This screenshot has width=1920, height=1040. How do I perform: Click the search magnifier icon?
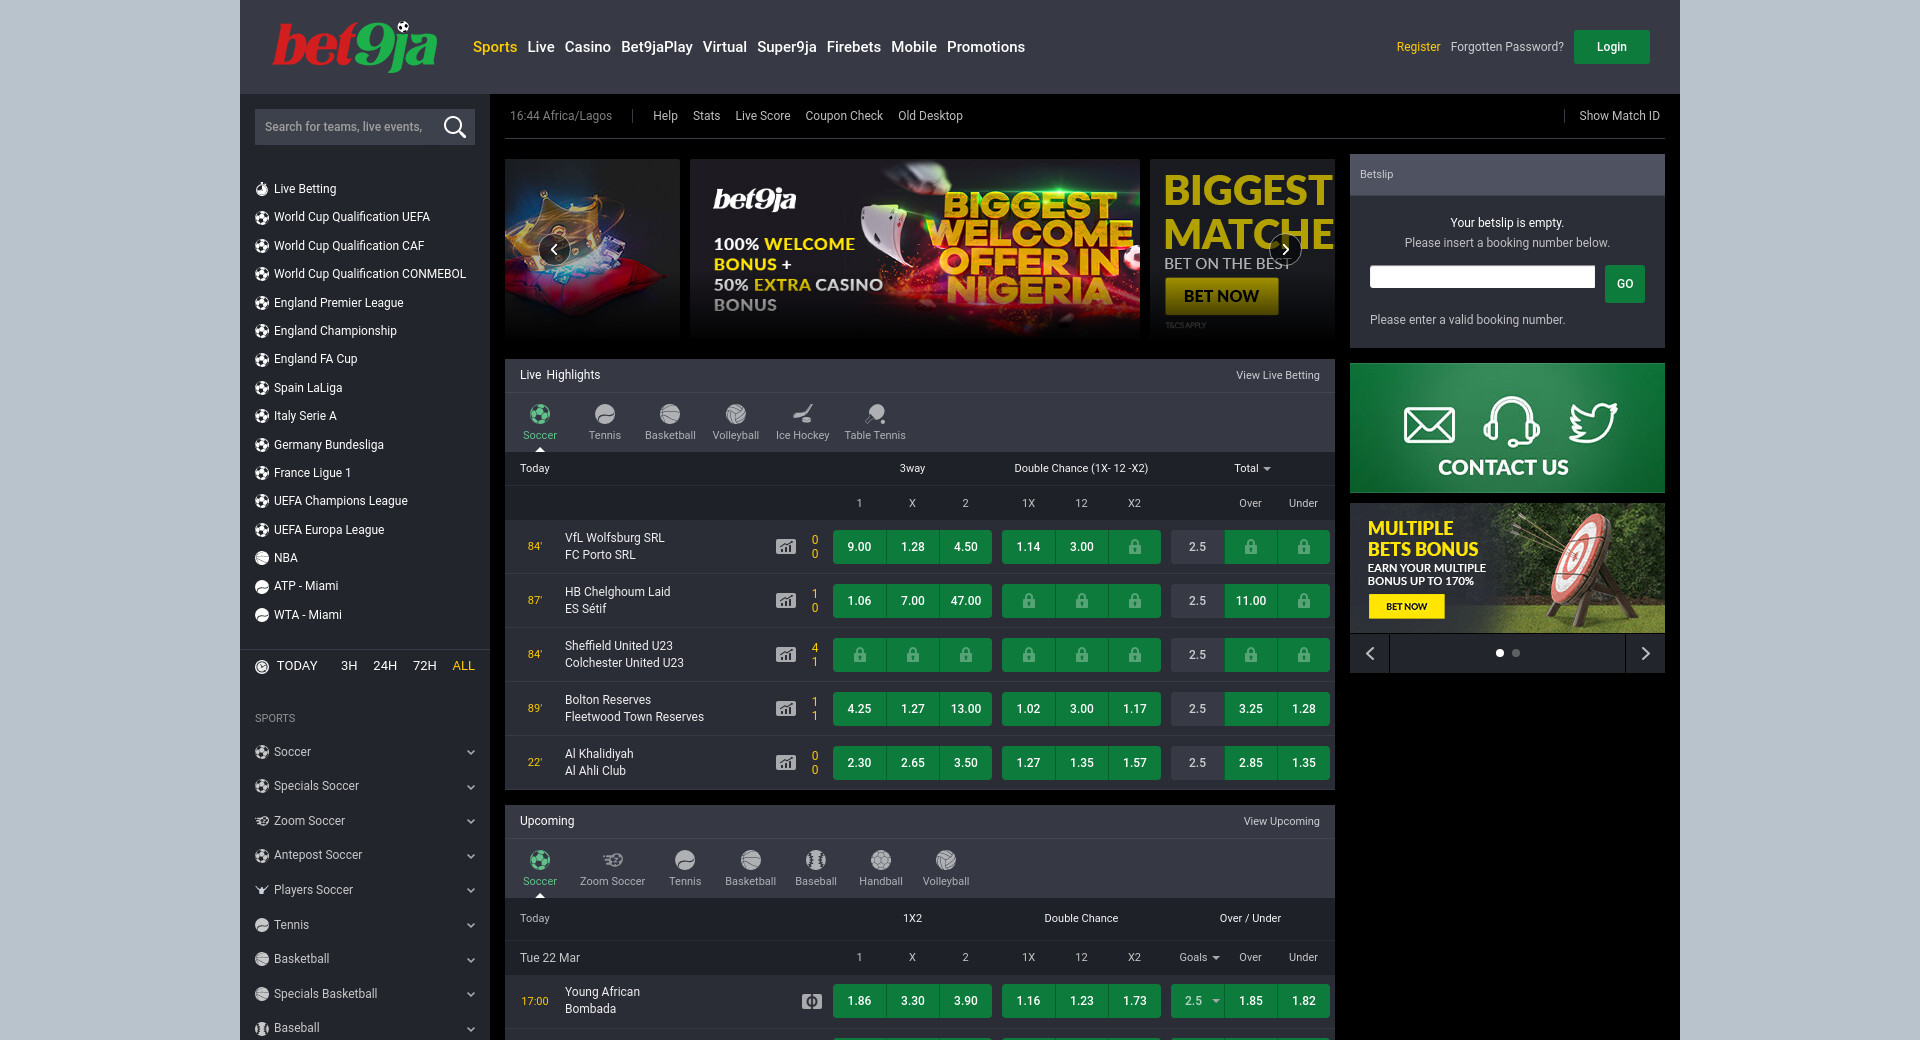455,127
